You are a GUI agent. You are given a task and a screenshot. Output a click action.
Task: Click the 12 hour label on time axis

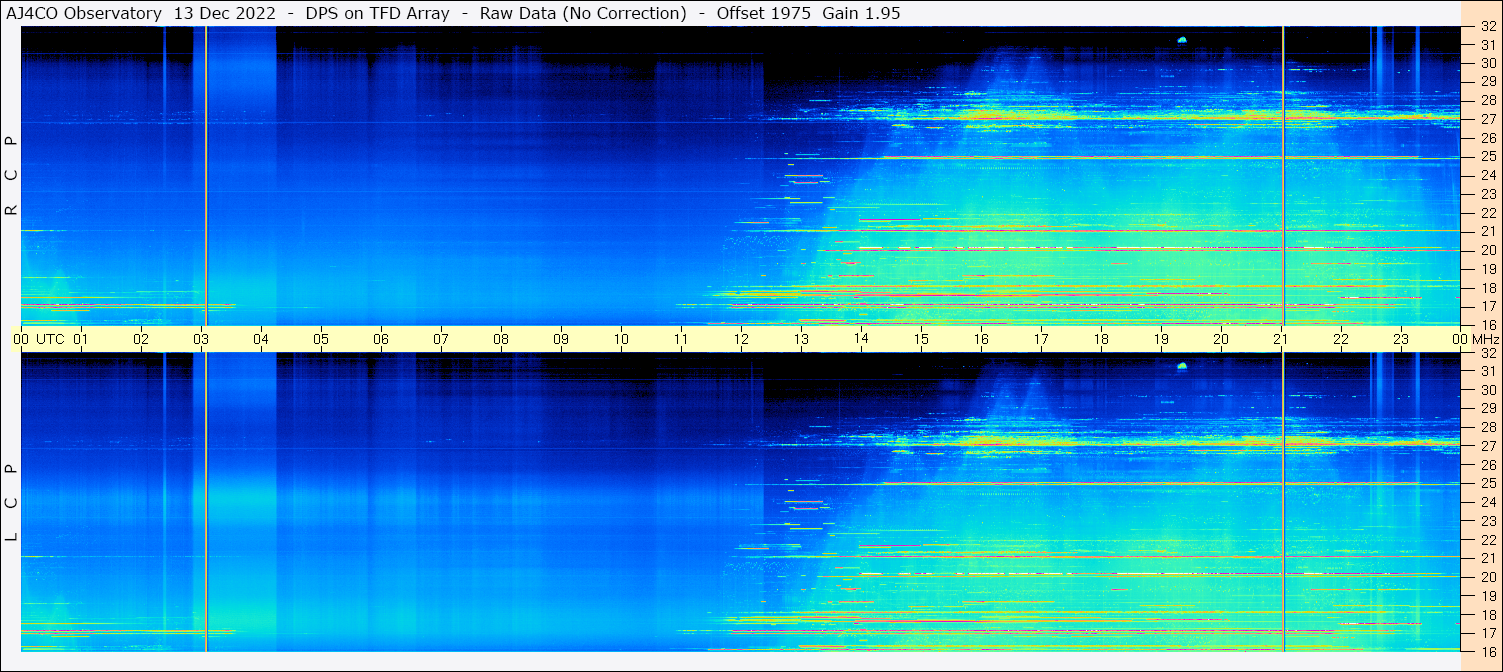(x=741, y=339)
